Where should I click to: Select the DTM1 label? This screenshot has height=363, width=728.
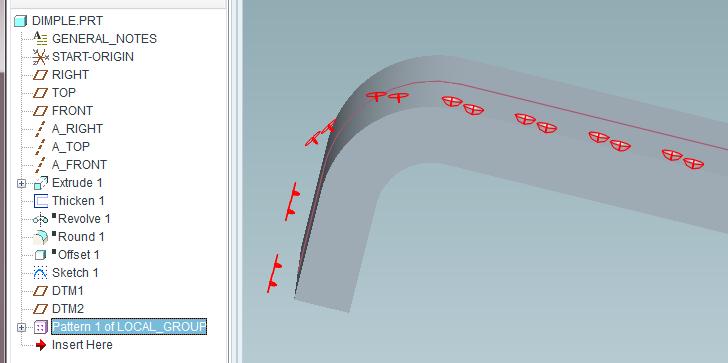68,291
